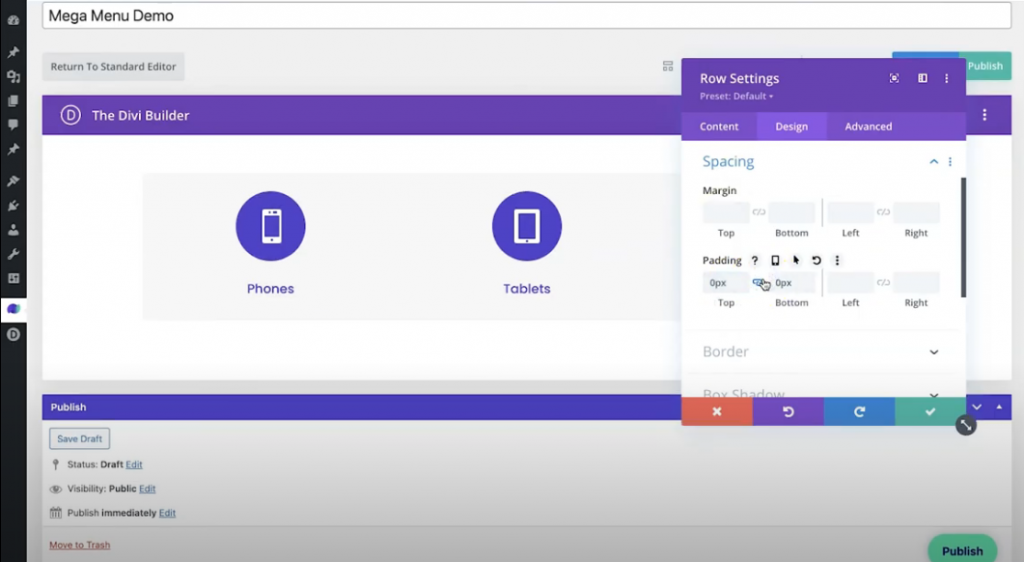The image size is (1024, 562).
Task: Open the Preset: Default dropdown
Action: [736, 96]
